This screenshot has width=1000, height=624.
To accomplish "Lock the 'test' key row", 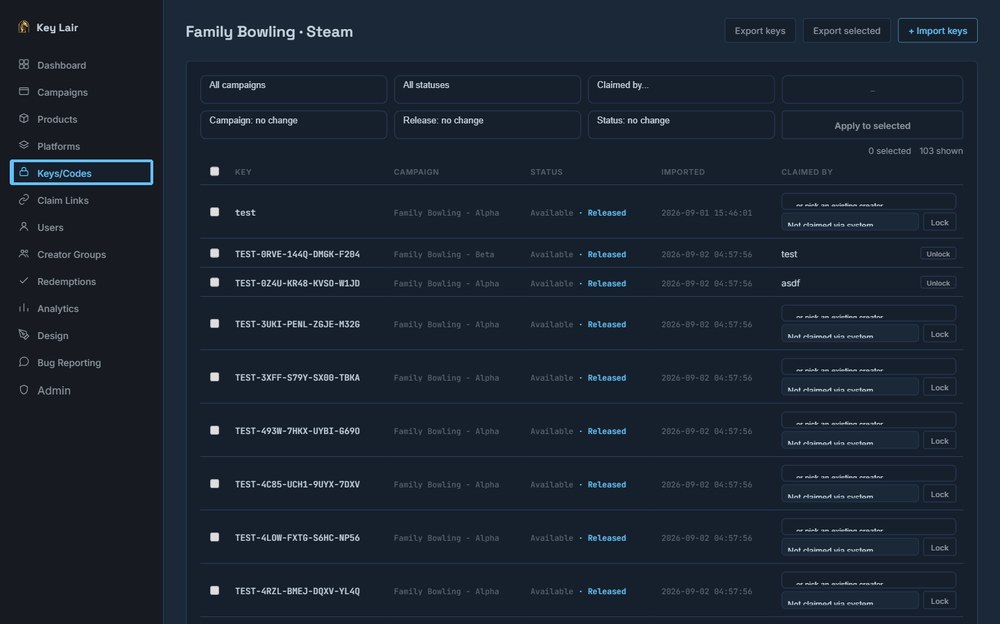I will coord(939,222).
